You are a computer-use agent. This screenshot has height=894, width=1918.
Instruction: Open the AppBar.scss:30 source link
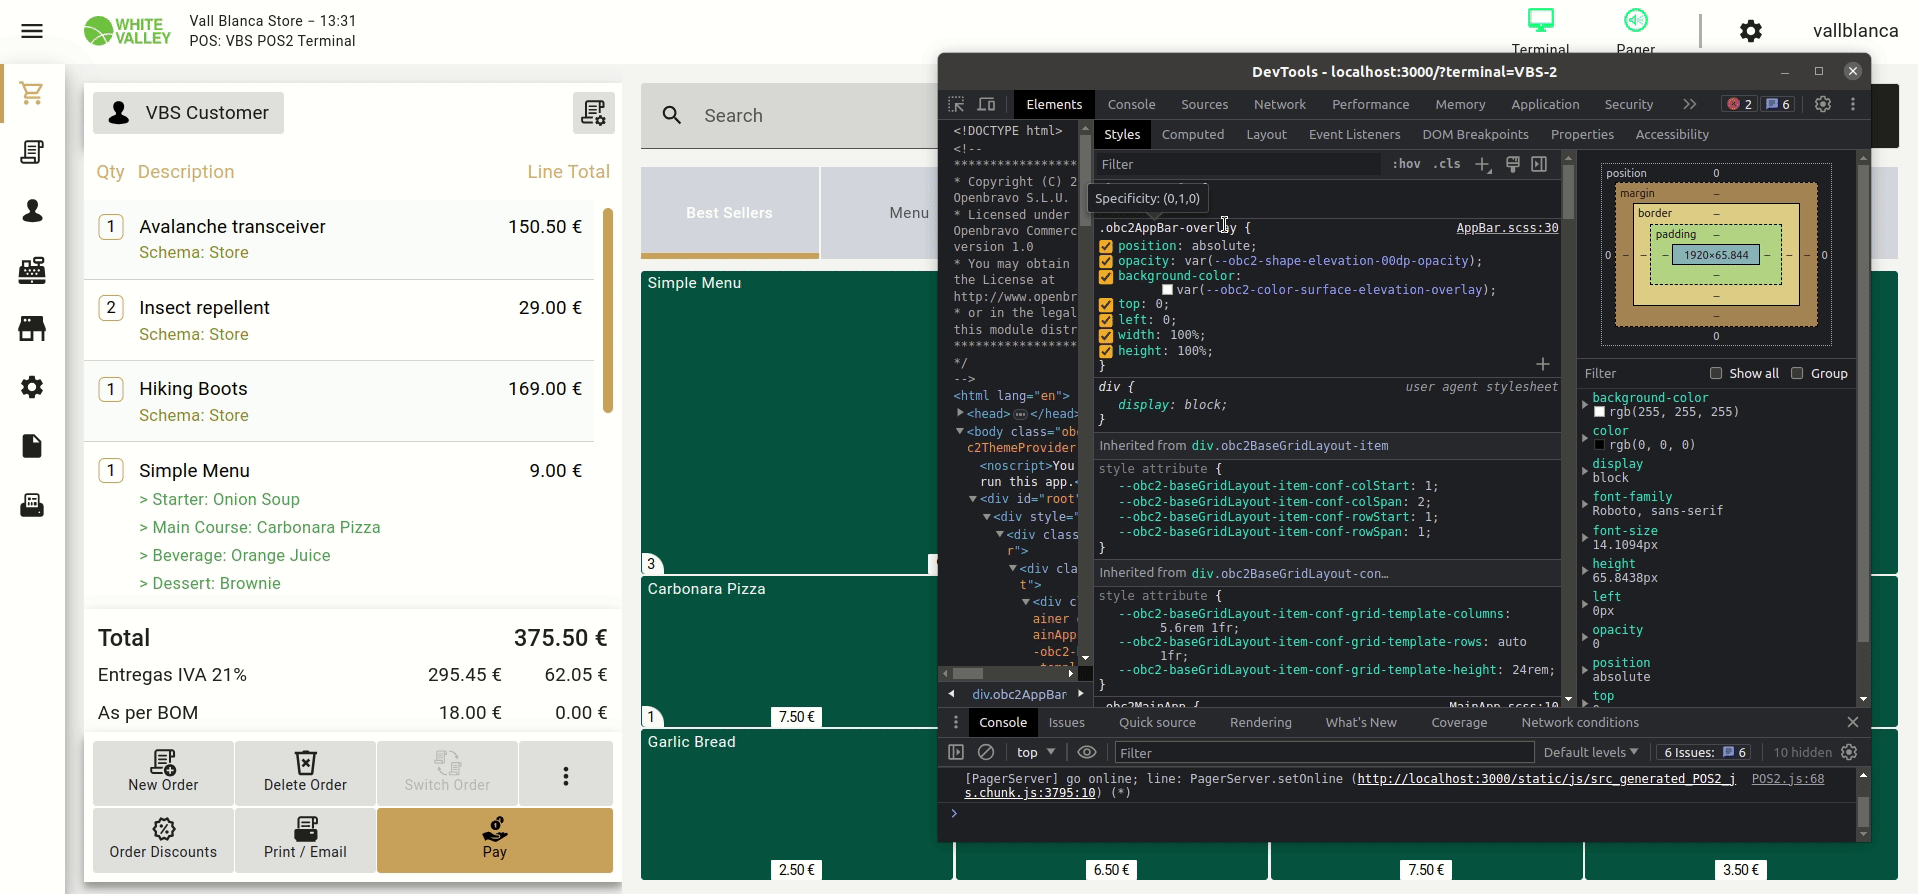pyautogui.click(x=1506, y=228)
